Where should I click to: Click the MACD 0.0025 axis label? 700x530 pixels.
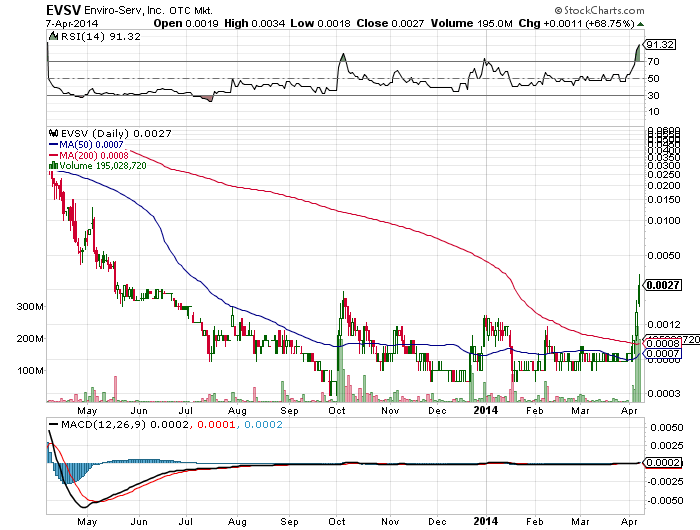pyautogui.click(x=667, y=446)
